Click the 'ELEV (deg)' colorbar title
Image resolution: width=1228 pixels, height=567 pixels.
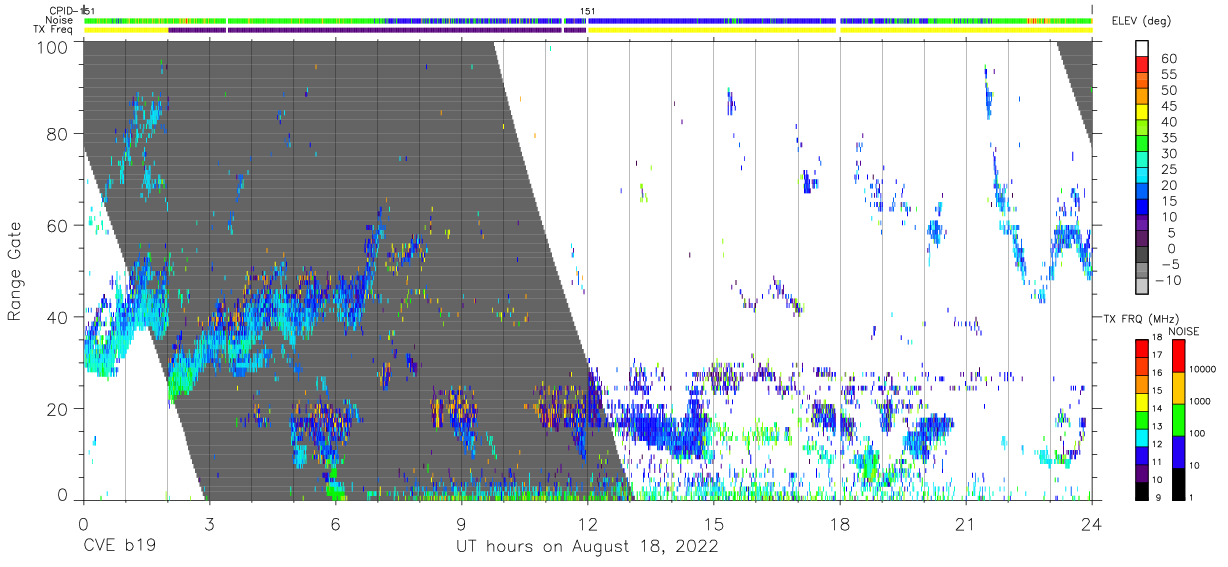[1141, 21]
